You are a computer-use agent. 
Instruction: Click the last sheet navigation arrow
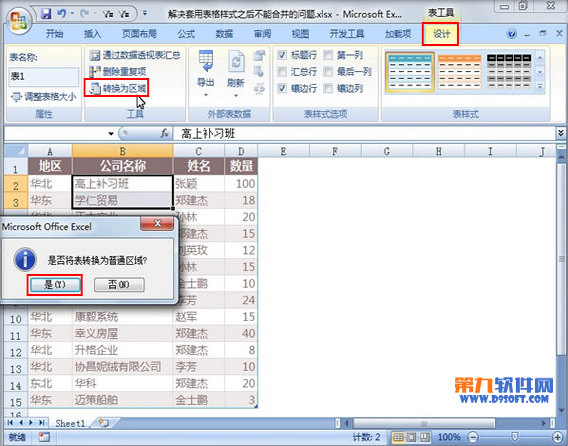pos(42,423)
